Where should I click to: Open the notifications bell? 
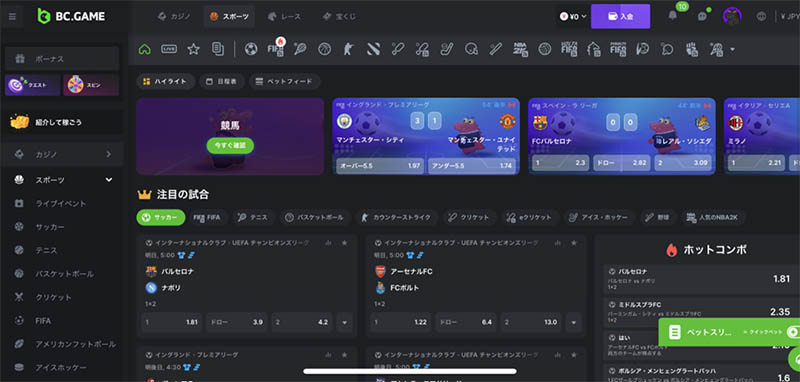[673, 16]
